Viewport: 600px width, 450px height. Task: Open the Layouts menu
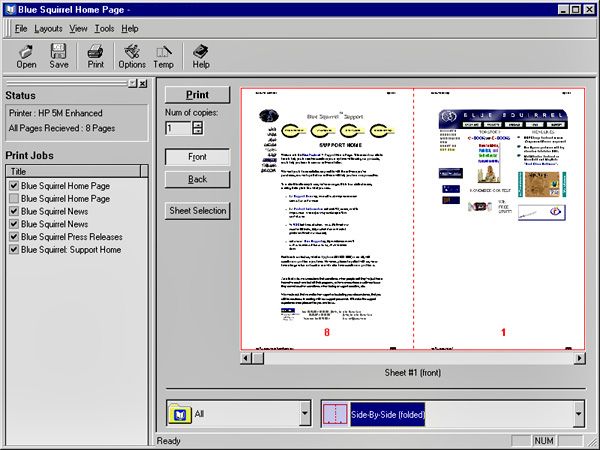48,28
